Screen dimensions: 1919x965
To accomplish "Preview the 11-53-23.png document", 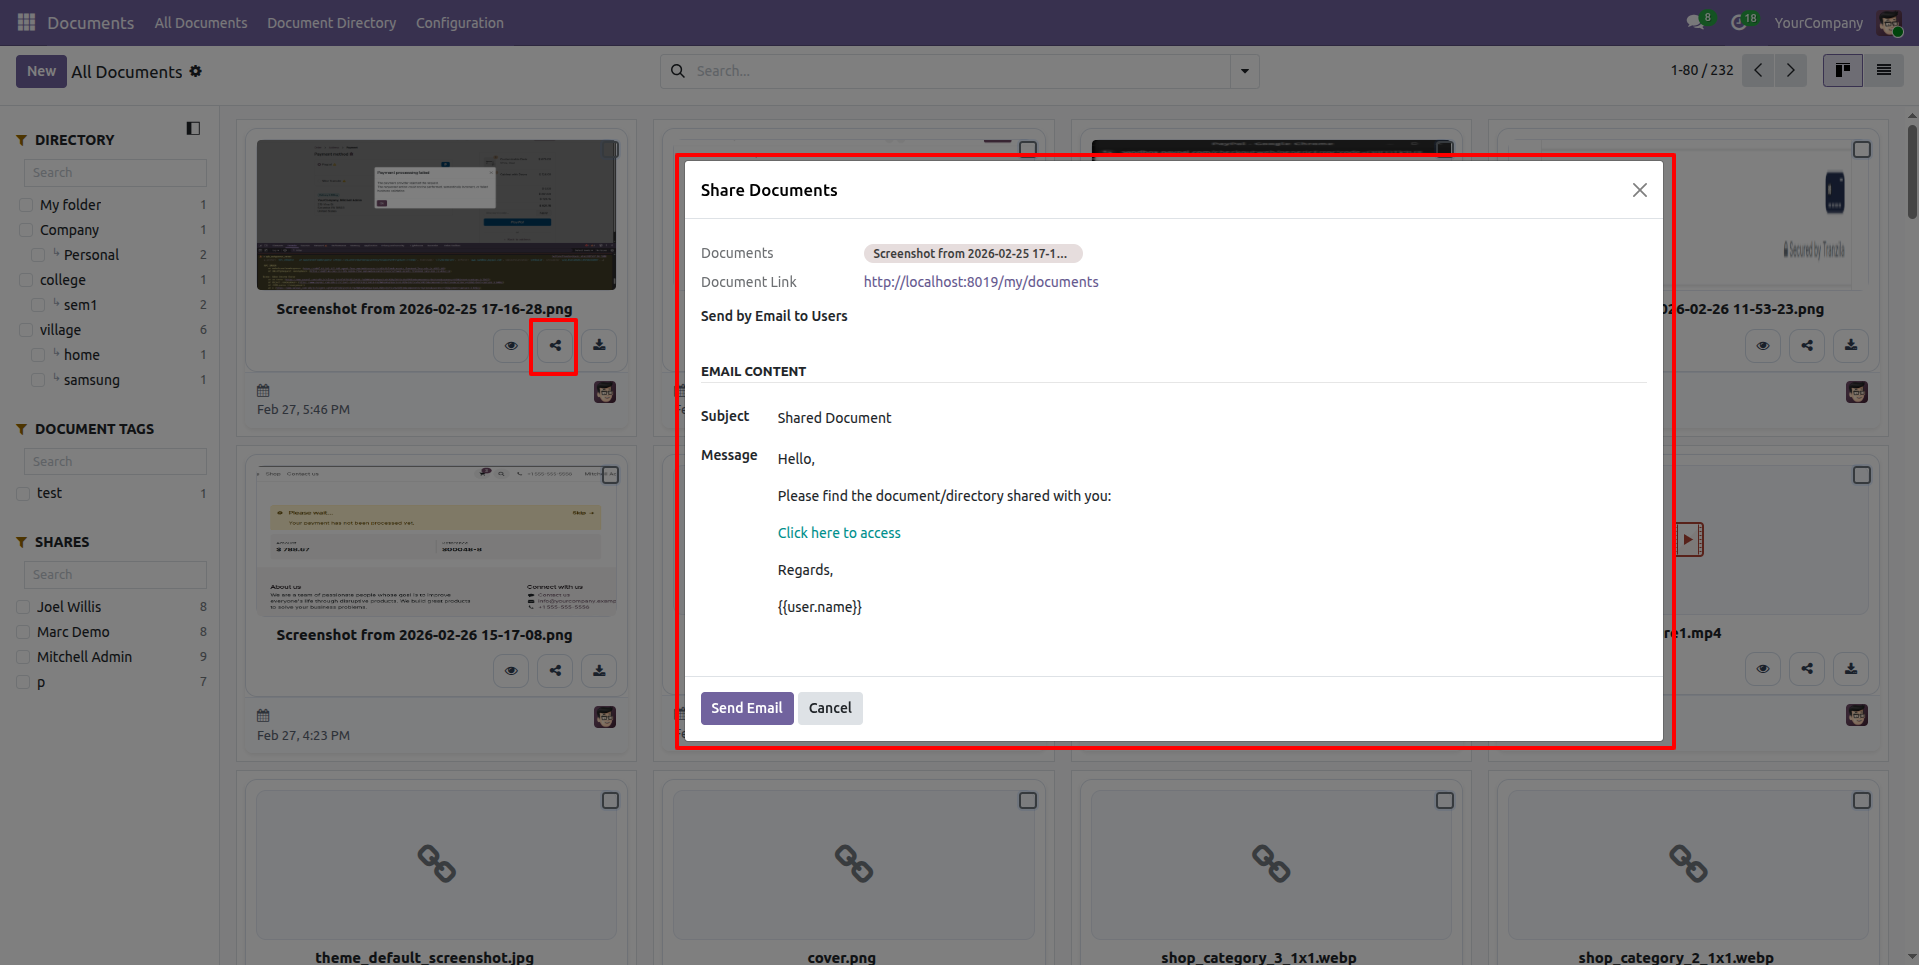I will 1763,346.
